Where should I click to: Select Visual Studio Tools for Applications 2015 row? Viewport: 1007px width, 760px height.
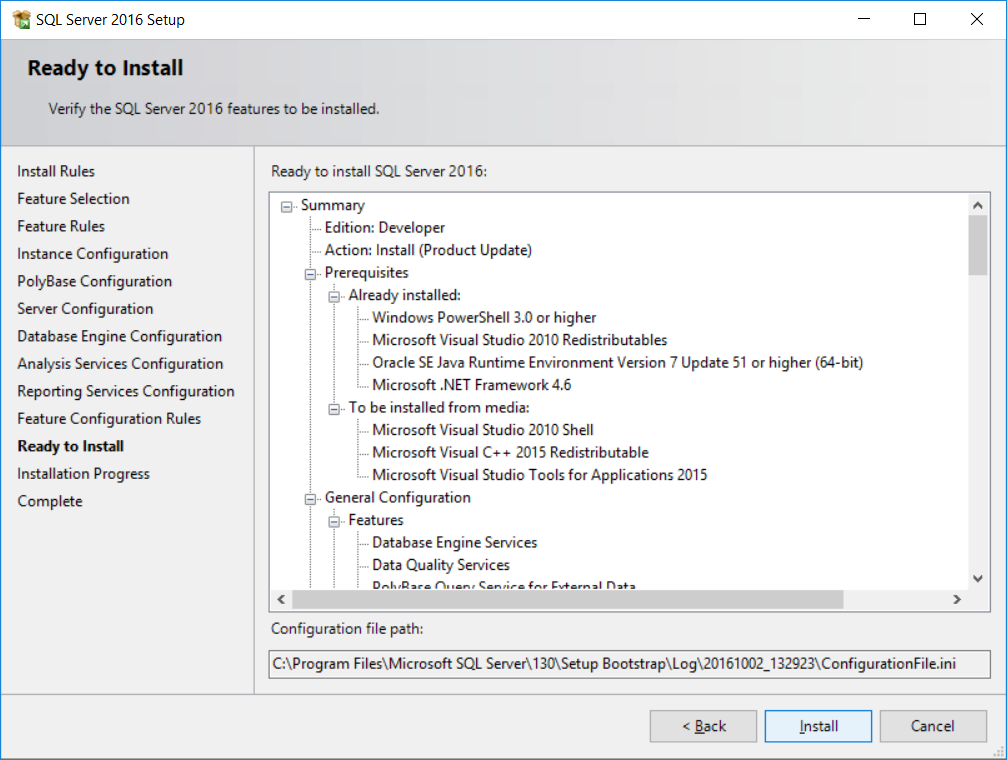(540, 475)
